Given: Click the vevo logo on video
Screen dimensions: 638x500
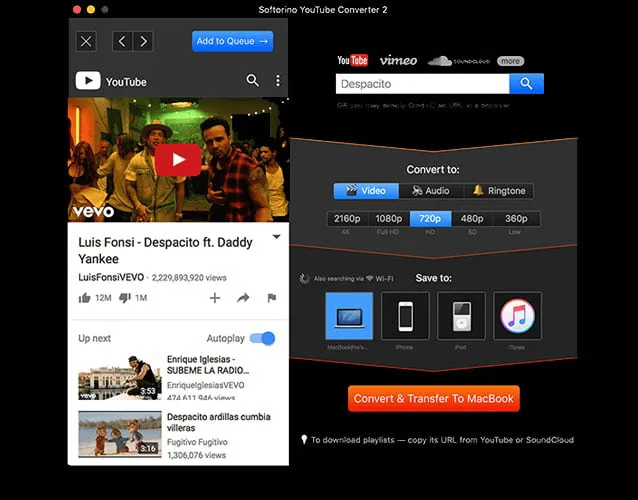Looking at the screenshot, I should [x=94, y=212].
